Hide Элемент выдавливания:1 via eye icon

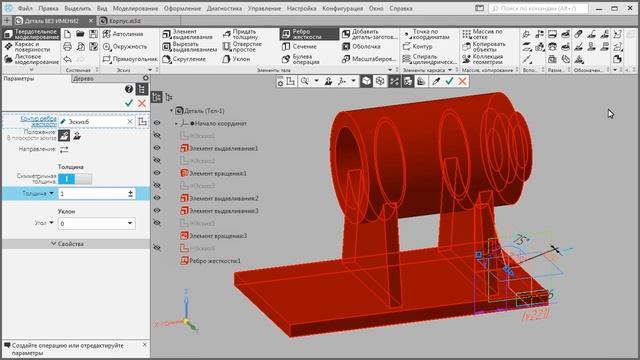tap(157, 148)
